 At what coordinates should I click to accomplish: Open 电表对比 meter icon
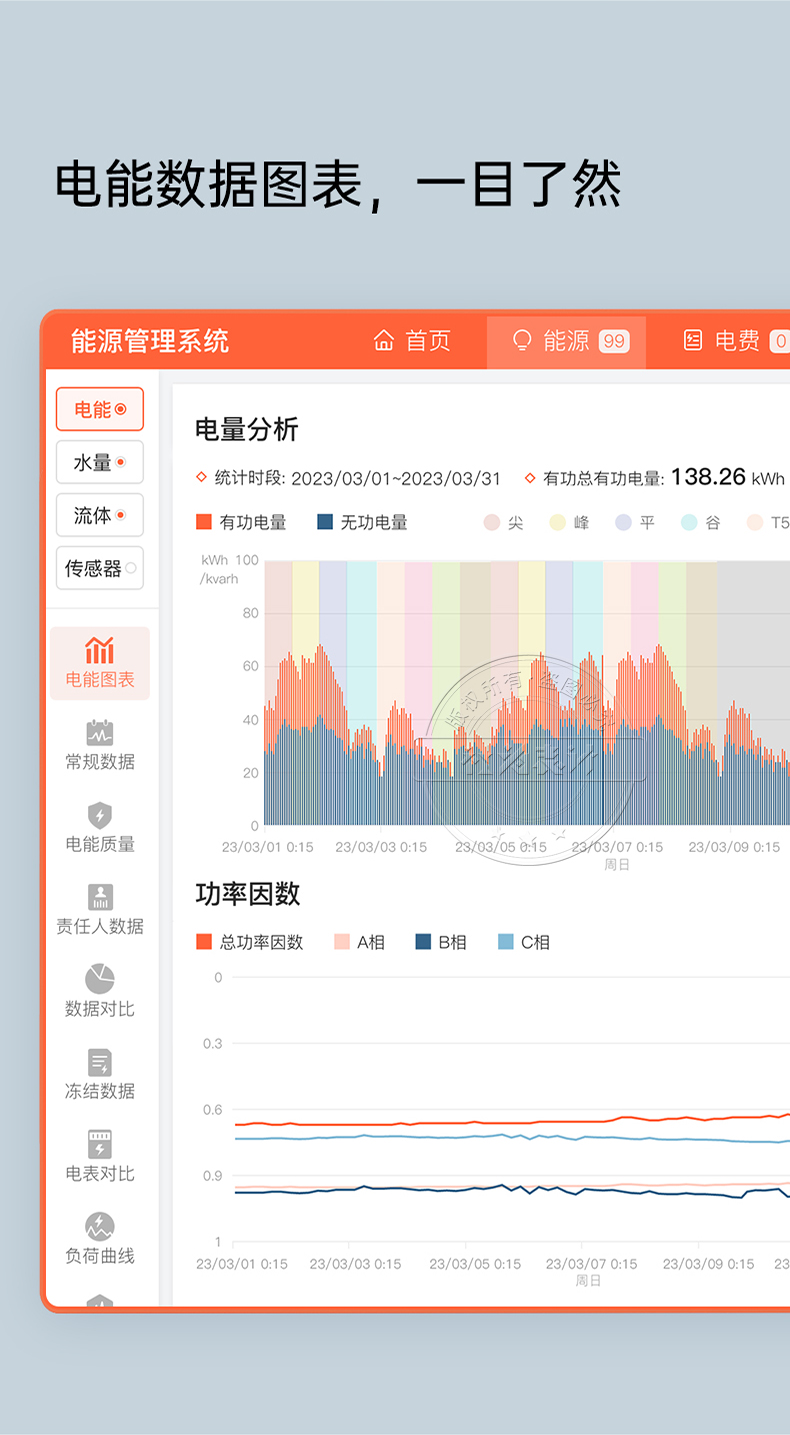point(99,1144)
